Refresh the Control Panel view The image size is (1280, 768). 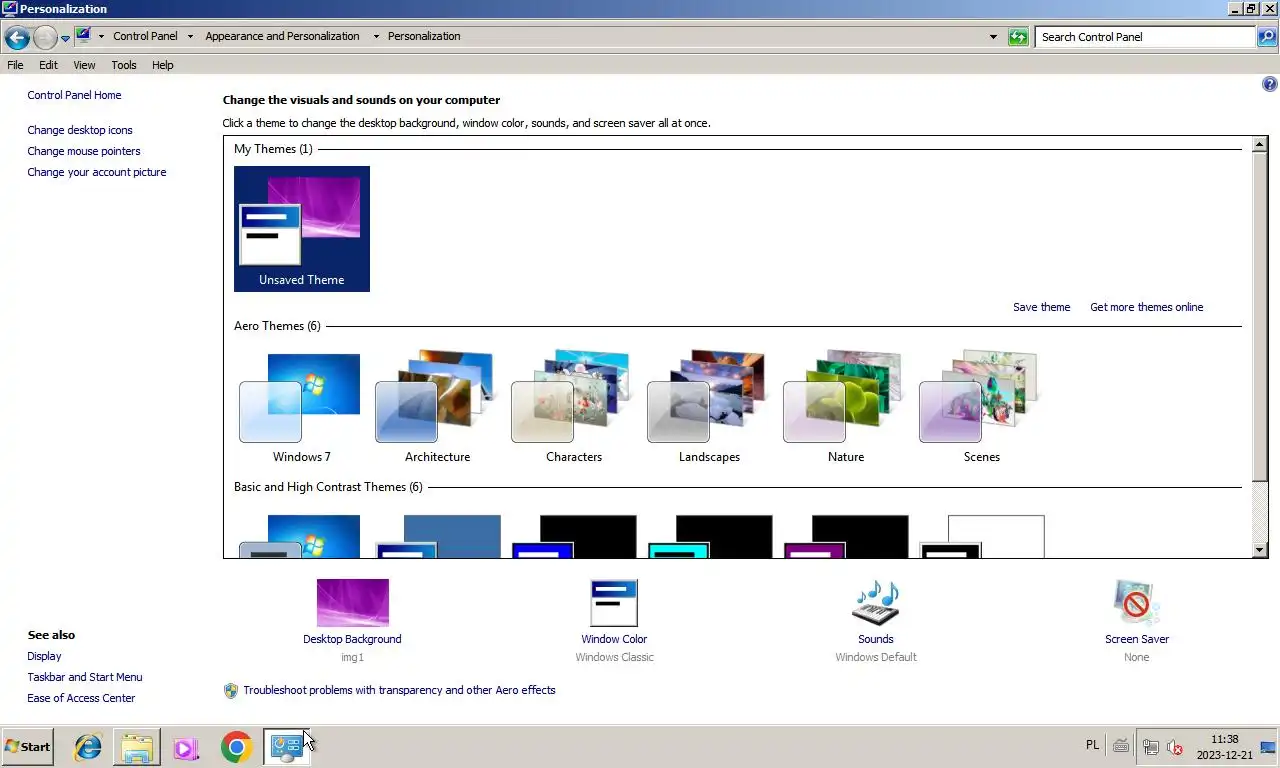[1018, 37]
